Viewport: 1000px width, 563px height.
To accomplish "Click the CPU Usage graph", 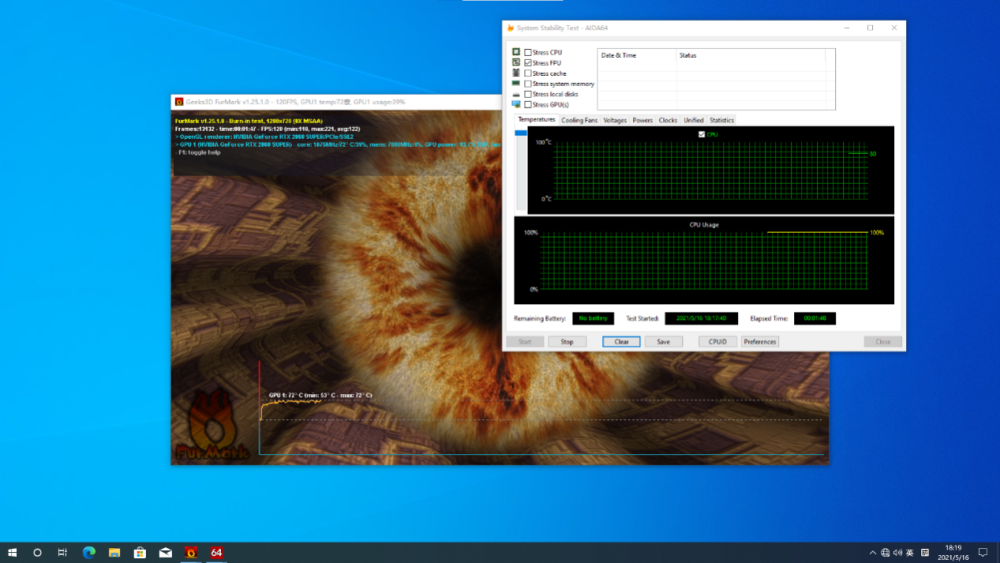I will pyautogui.click(x=704, y=260).
